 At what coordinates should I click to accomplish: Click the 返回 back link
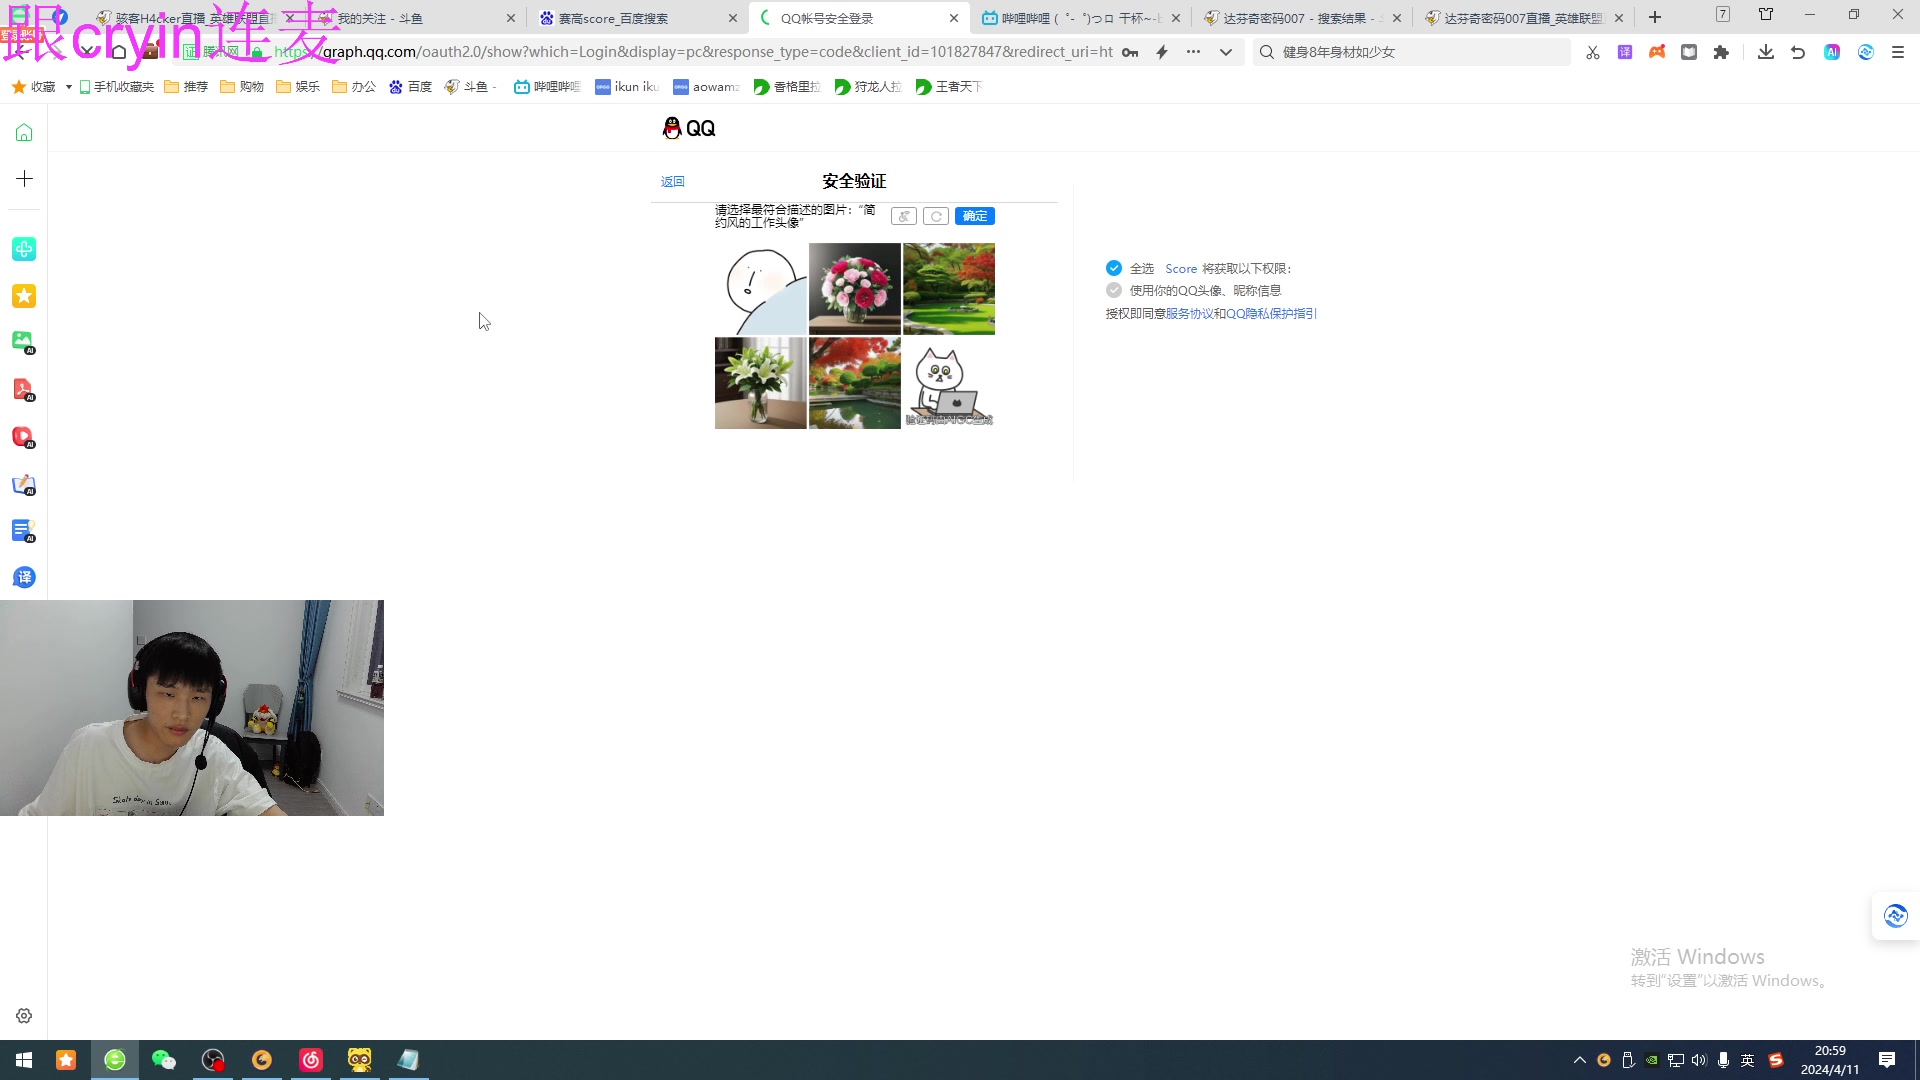click(673, 181)
